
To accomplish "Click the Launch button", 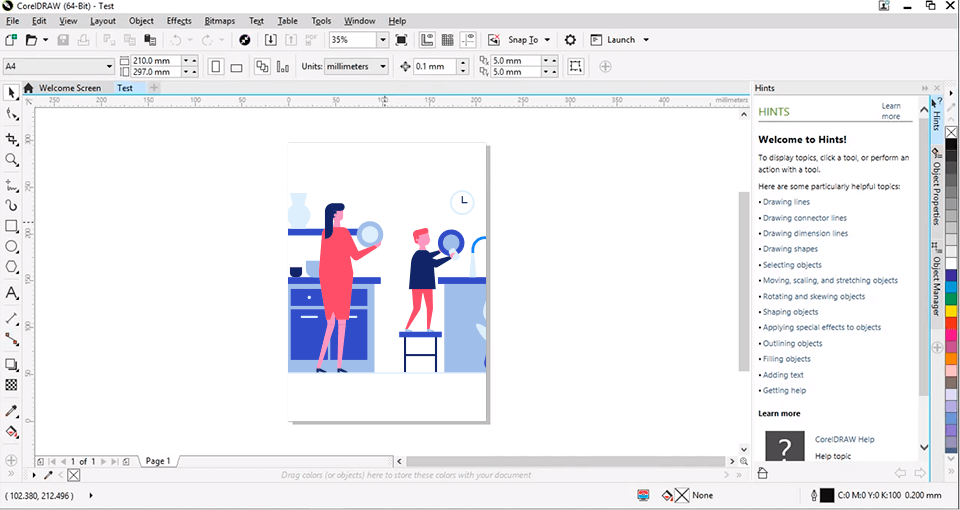I will click(x=620, y=40).
